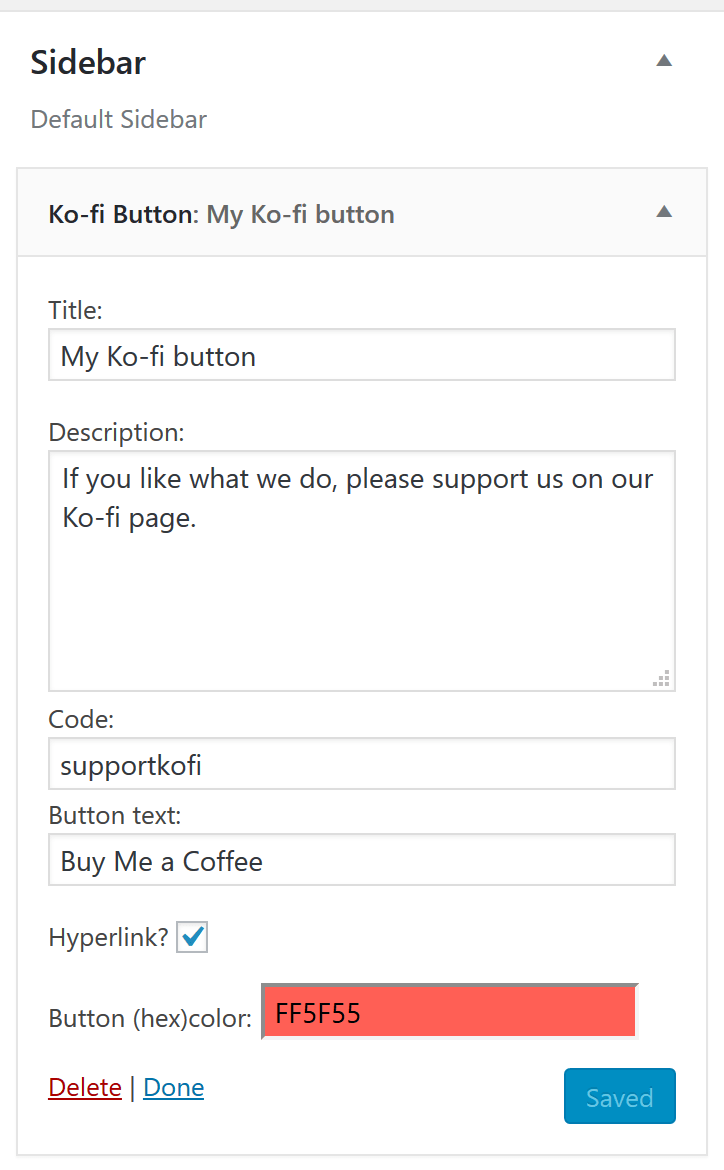Select the Description textarea

pyautogui.click(x=361, y=570)
